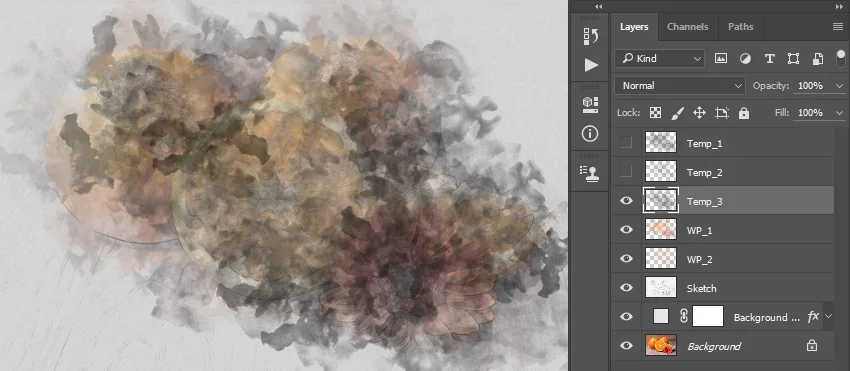
Task: Open the 3D panel icon
Action: pos(590,105)
